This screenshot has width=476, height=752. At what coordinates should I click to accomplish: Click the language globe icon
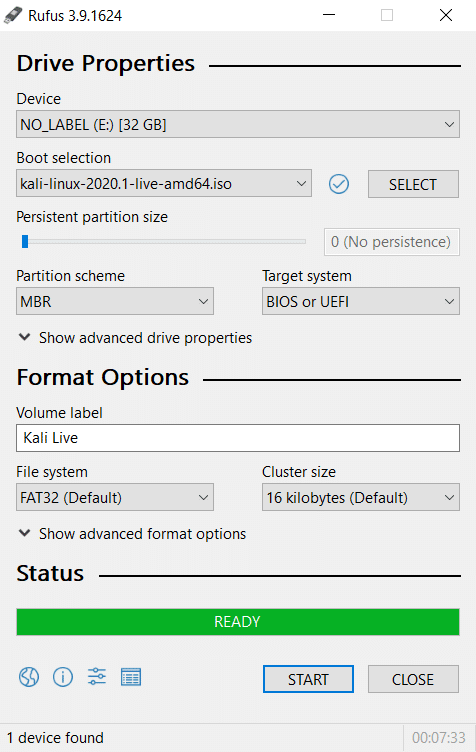click(x=29, y=677)
